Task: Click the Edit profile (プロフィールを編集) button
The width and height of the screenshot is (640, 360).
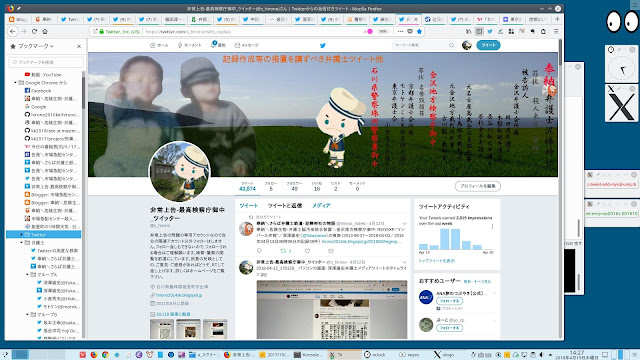Action: 478,186
